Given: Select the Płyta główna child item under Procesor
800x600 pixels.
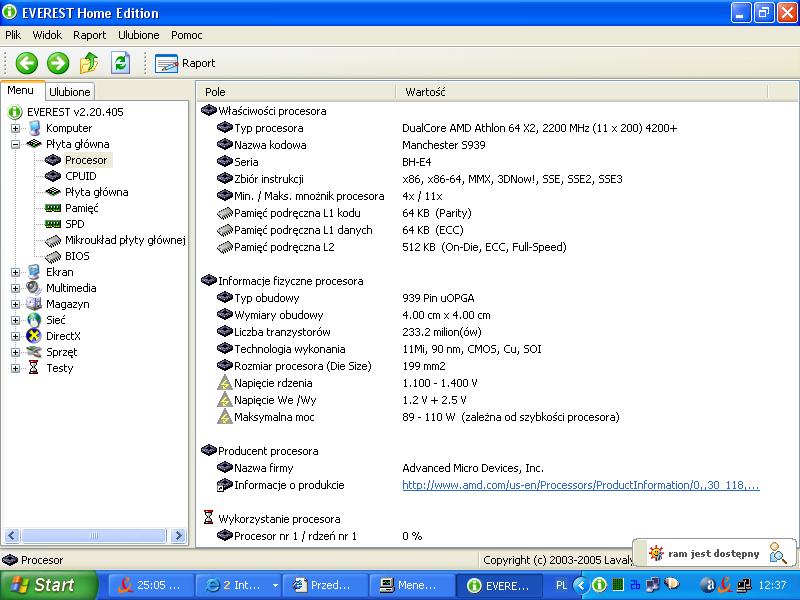Looking at the screenshot, I should [x=96, y=192].
